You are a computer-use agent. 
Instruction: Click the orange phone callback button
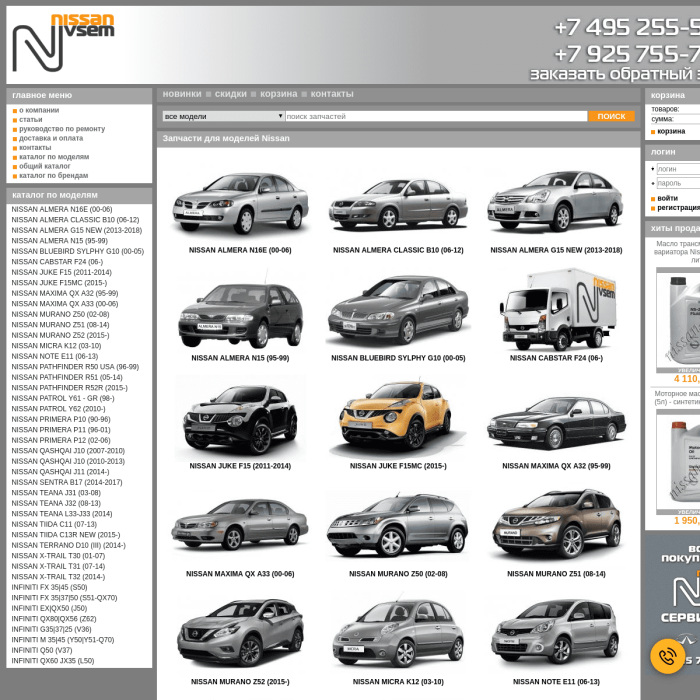click(667, 656)
